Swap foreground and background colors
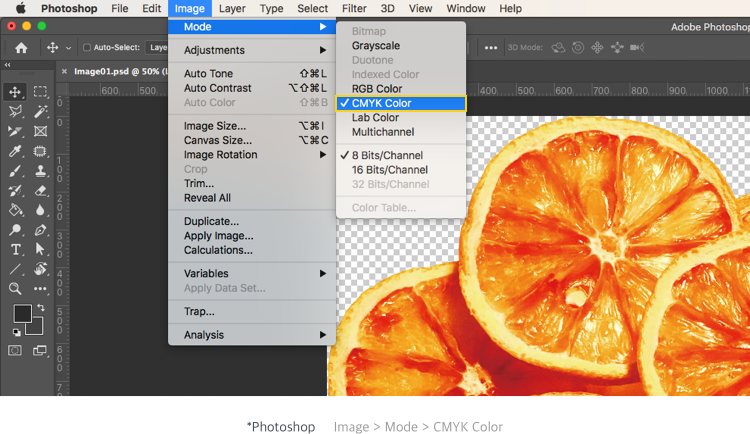Image resolution: width=750 pixels, height=434 pixels. [41, 308]
